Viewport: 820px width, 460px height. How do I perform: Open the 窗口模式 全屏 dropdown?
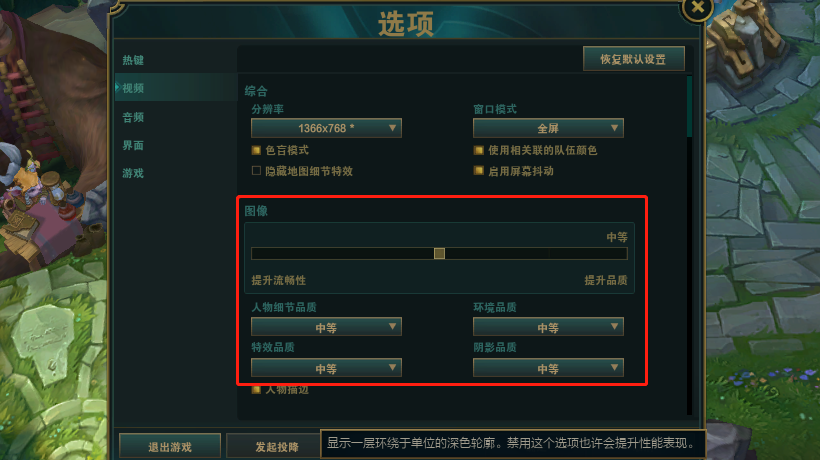[548, 128]
